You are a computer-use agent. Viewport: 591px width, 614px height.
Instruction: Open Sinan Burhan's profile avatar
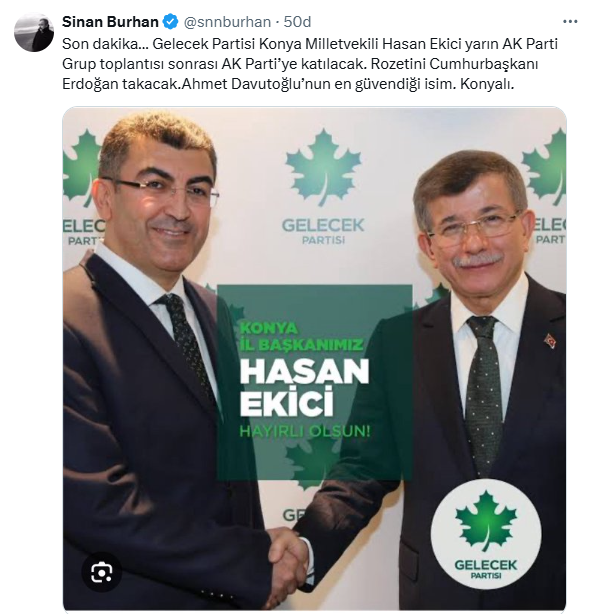34,33
